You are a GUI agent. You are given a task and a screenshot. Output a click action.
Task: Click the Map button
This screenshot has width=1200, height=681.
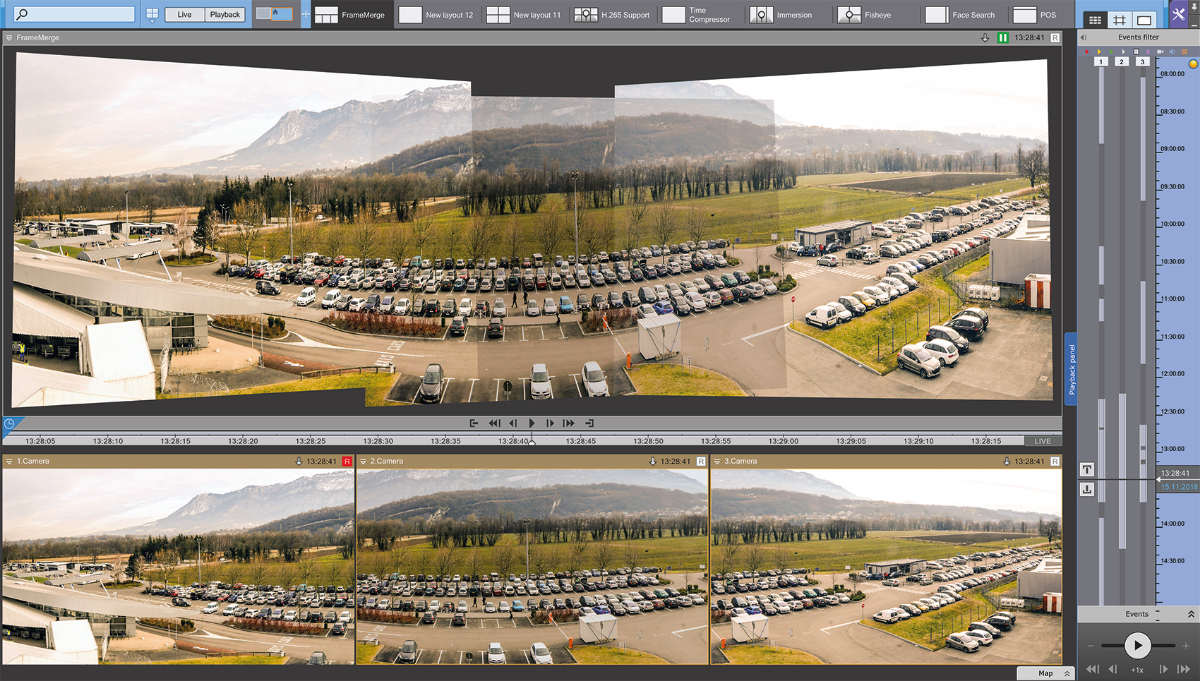tap(1045, 673)
